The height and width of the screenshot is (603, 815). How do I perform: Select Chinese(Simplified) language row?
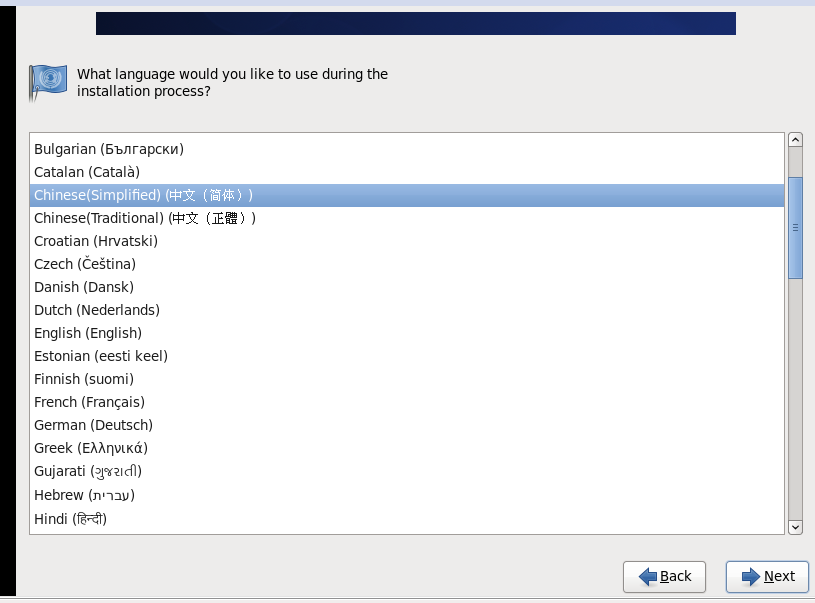pyautogui.click(x=406, y=195)
